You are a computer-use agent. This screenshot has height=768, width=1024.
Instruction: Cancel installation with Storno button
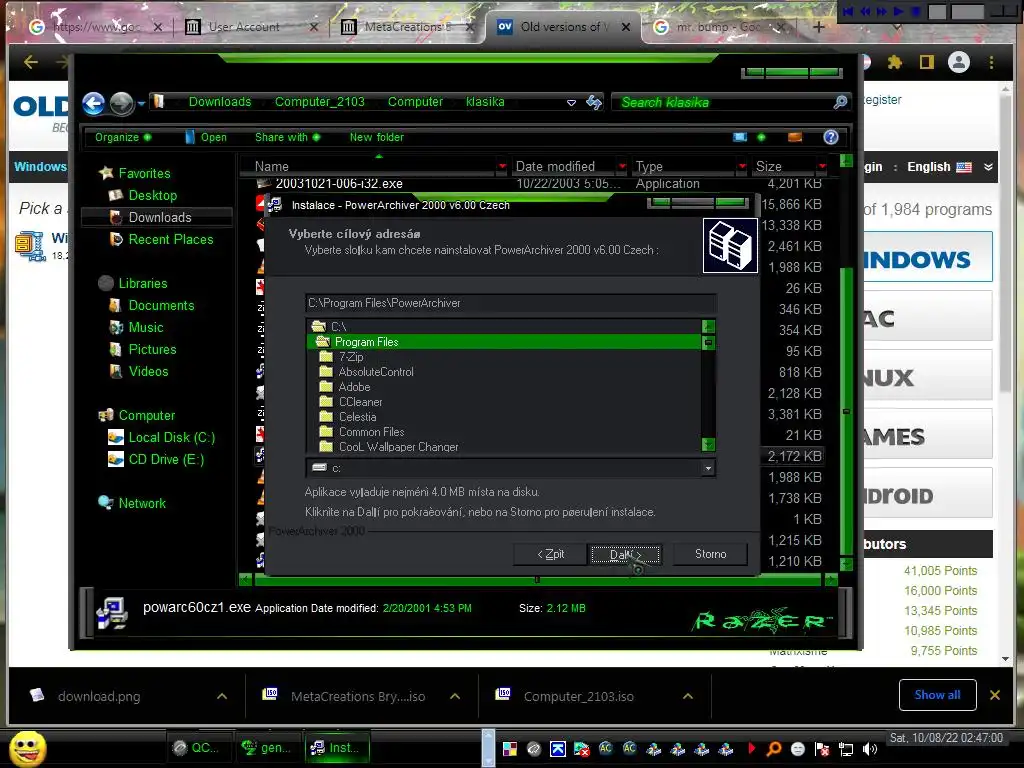pos(710,554)
